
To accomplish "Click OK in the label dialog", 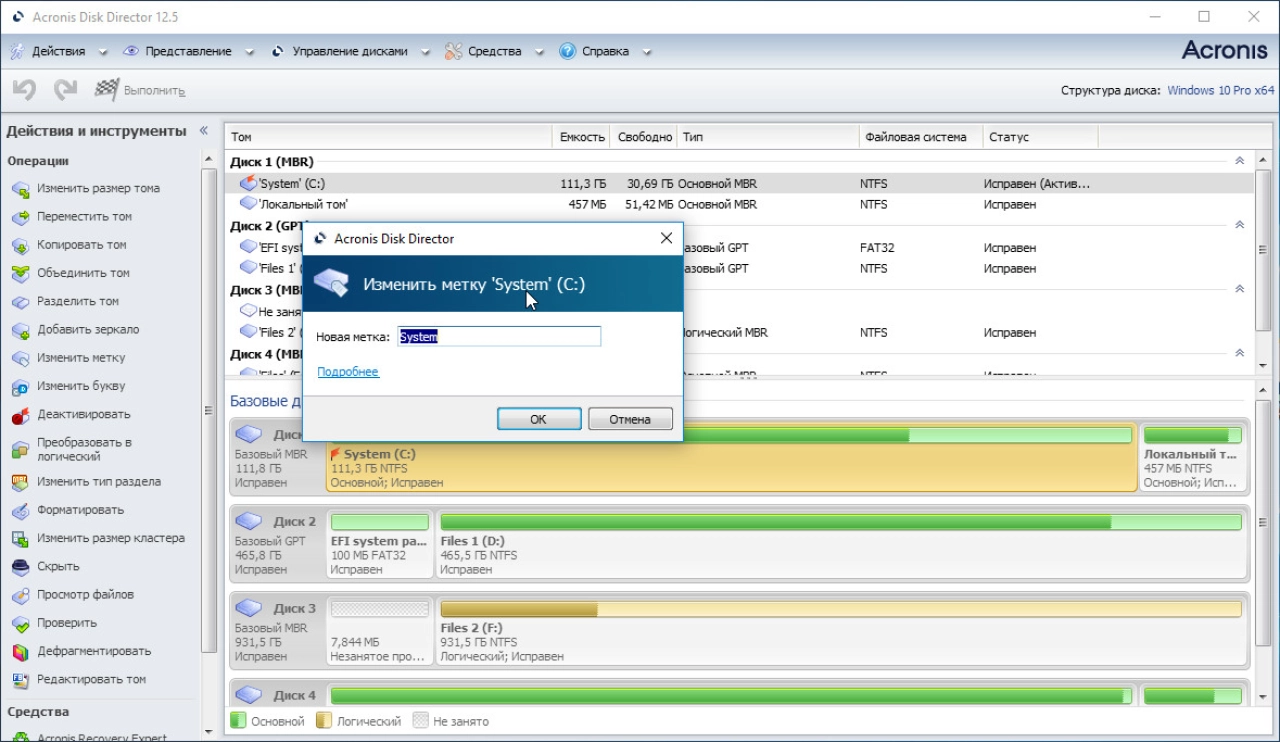I will pos(539,419).
